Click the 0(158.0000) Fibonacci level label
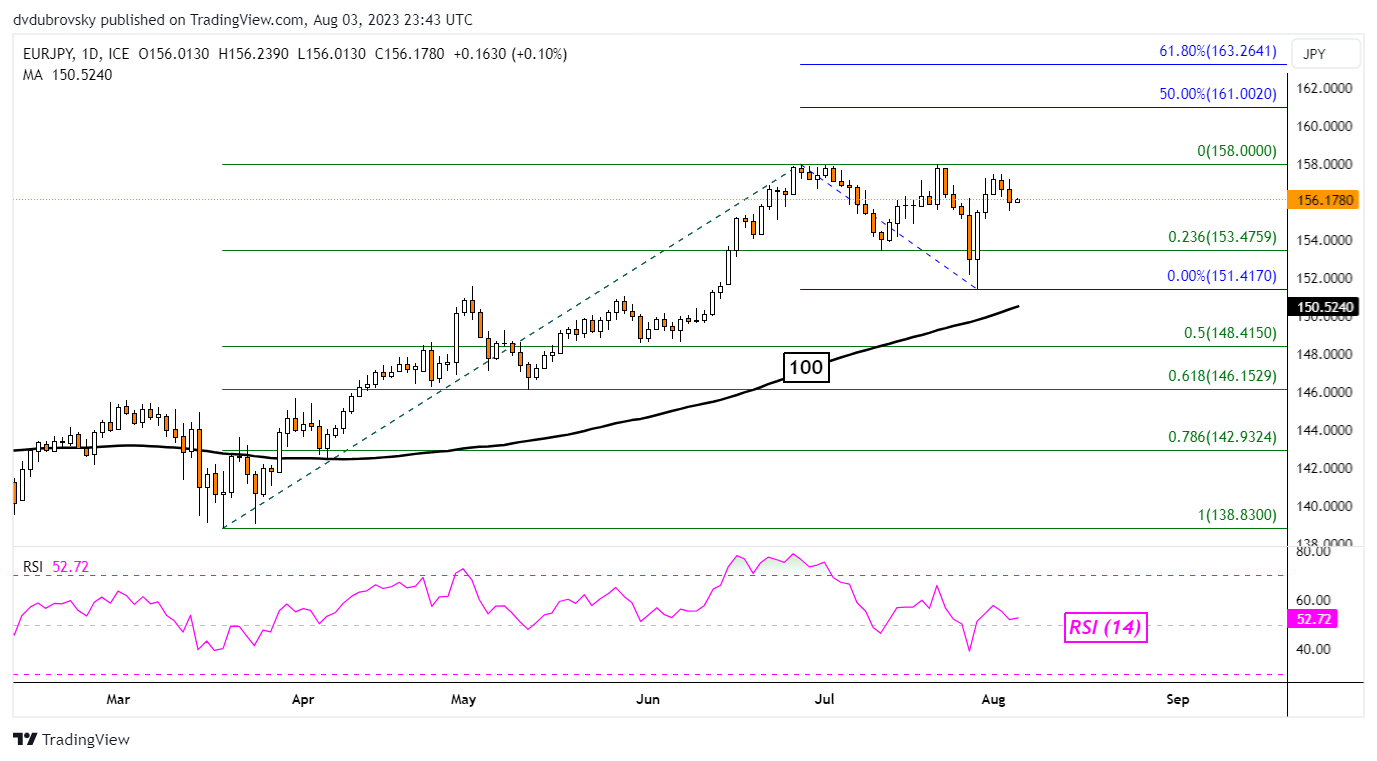1377x761 pixels. click(x=1237, y=151)
